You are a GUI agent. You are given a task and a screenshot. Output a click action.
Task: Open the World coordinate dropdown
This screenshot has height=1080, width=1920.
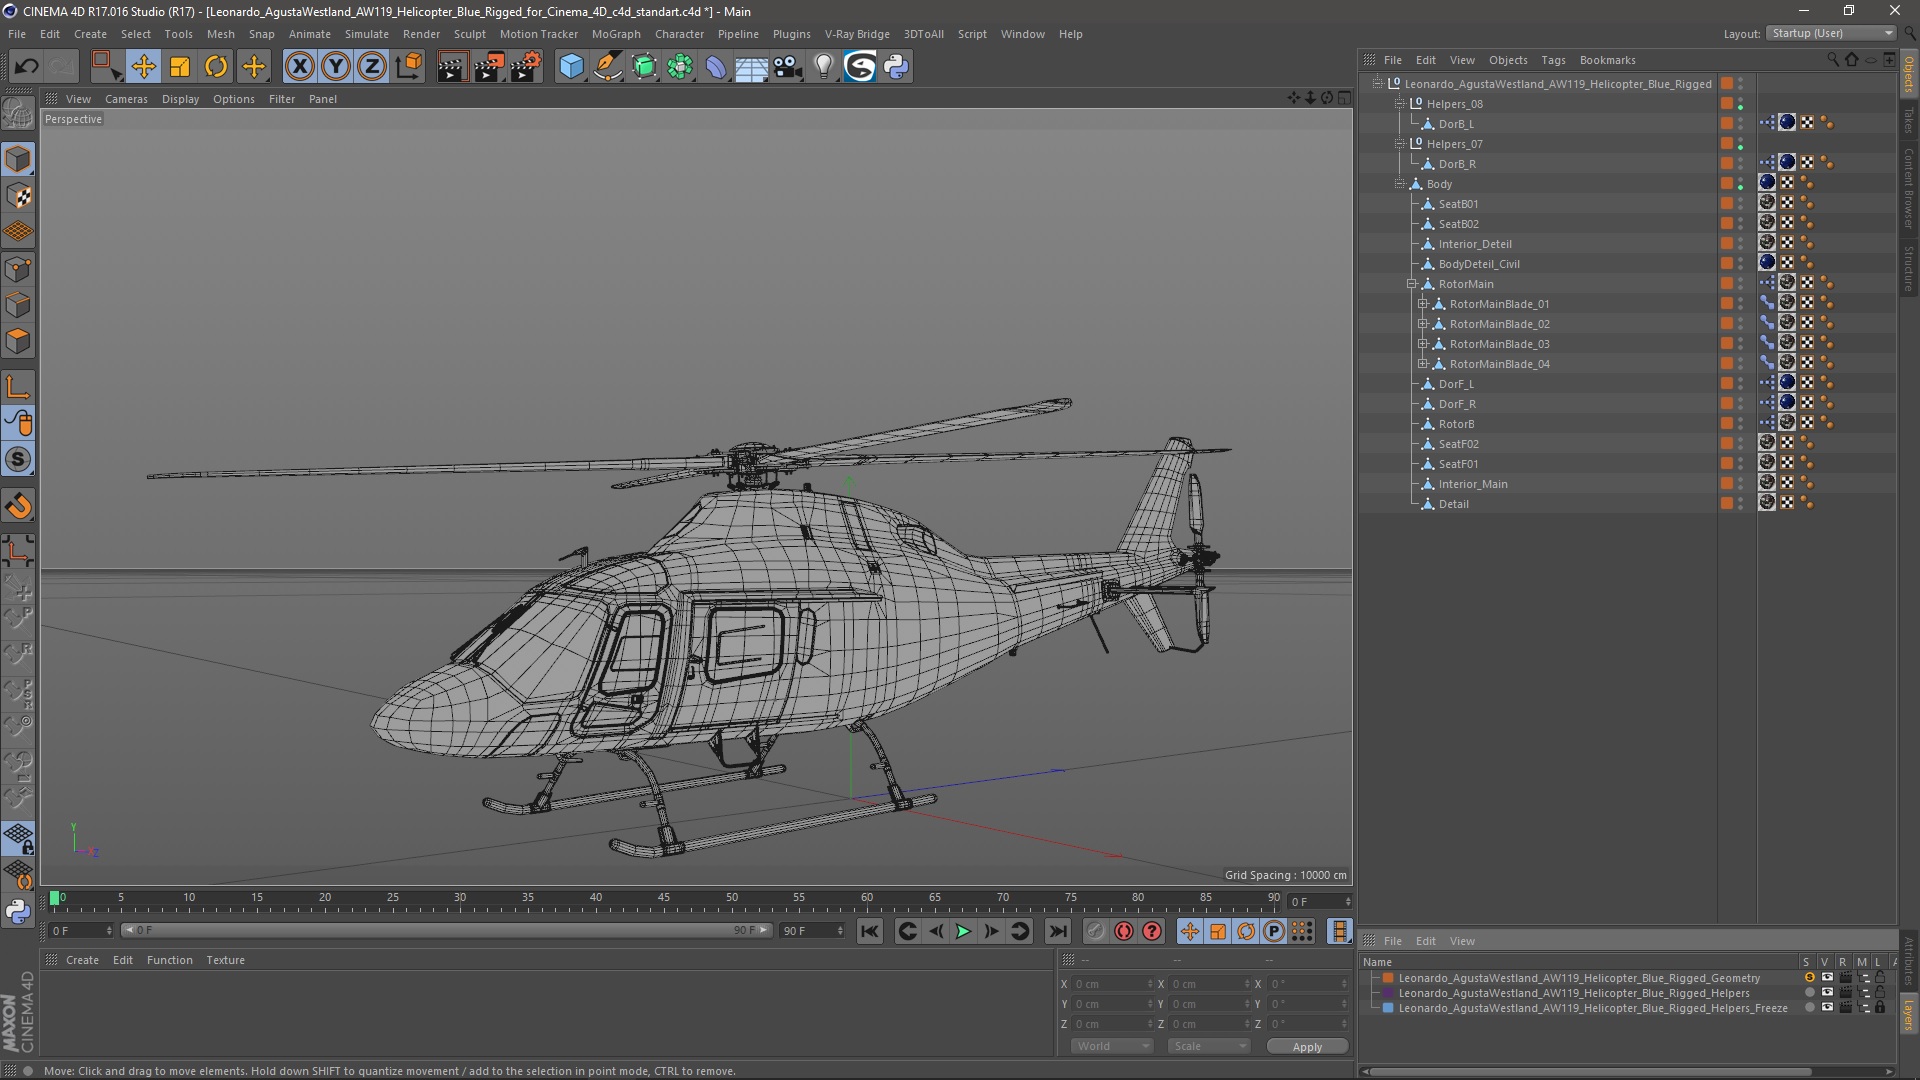click(x=1111, y=1046)
